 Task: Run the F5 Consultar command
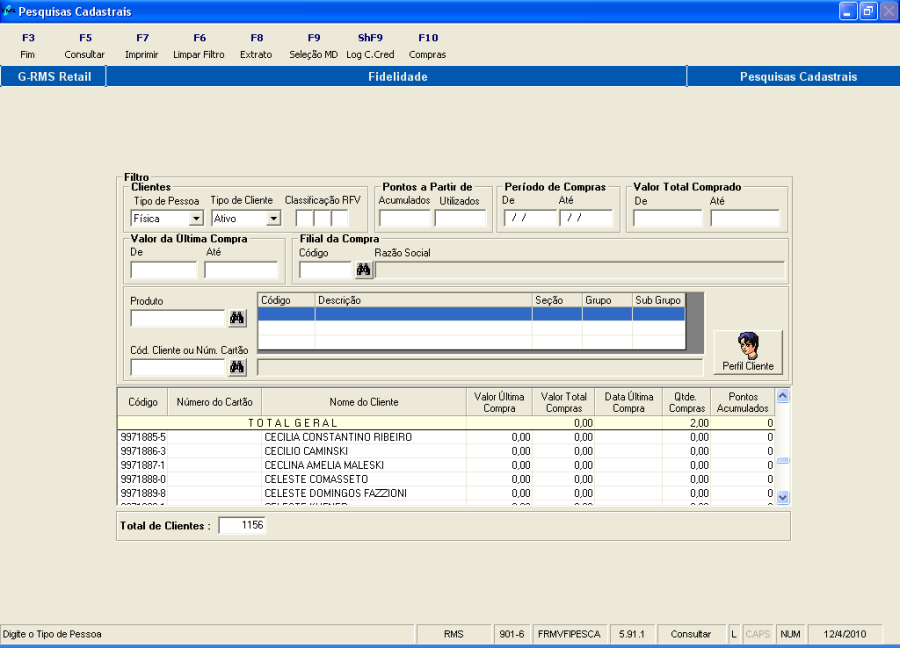point(85,46)
